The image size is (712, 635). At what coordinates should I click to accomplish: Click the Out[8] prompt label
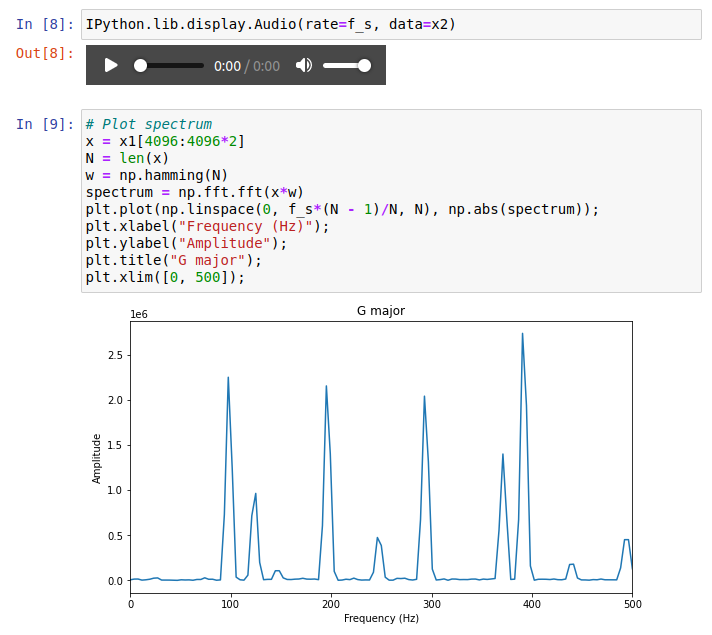[x=44, y=53]
